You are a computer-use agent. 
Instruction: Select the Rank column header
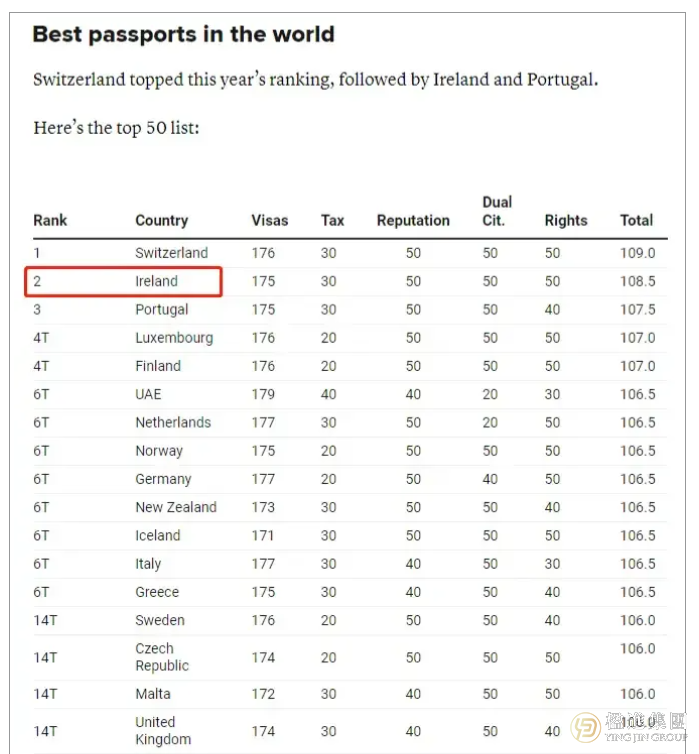click(x=50, y=221)
